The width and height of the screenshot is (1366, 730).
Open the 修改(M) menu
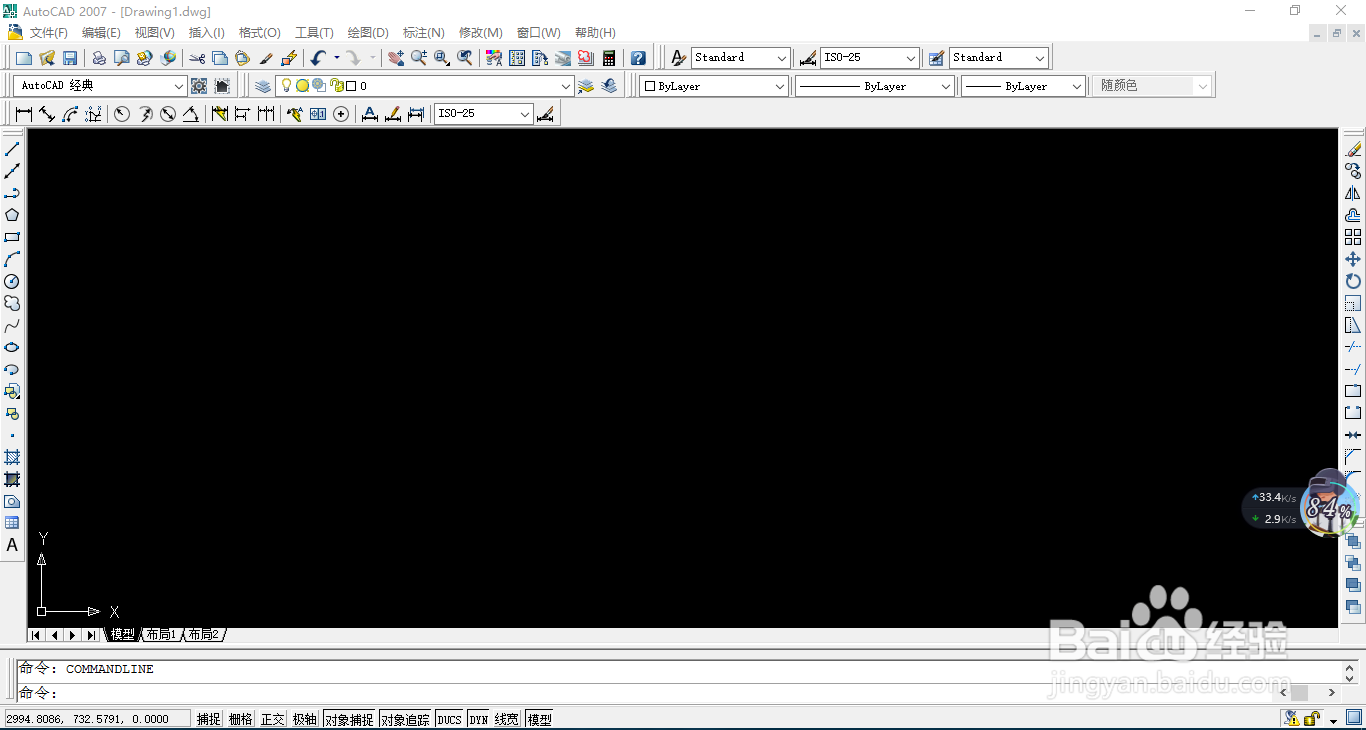click(480, 33)
